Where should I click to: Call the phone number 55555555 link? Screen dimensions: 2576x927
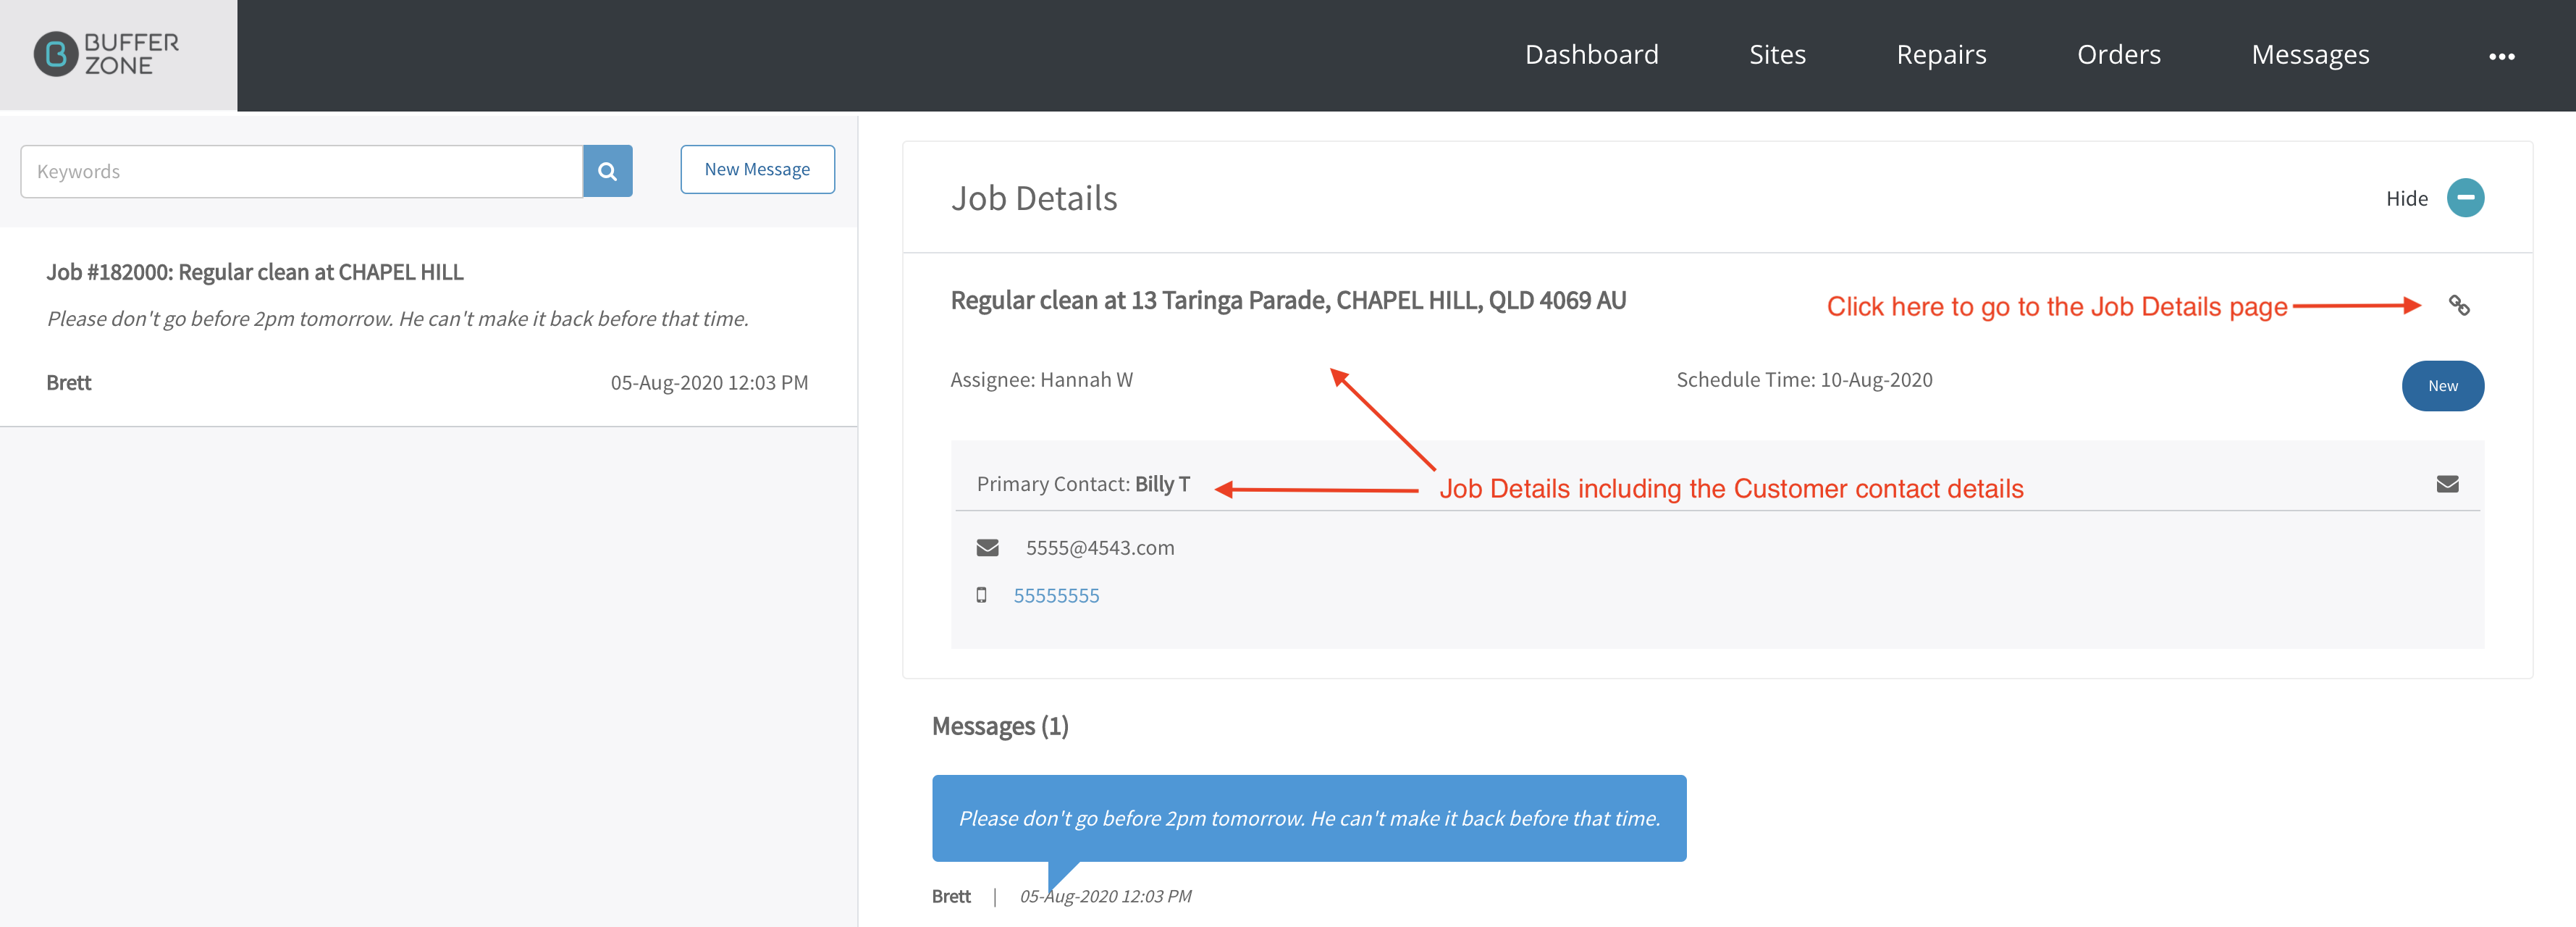(x=1056, y=595)
